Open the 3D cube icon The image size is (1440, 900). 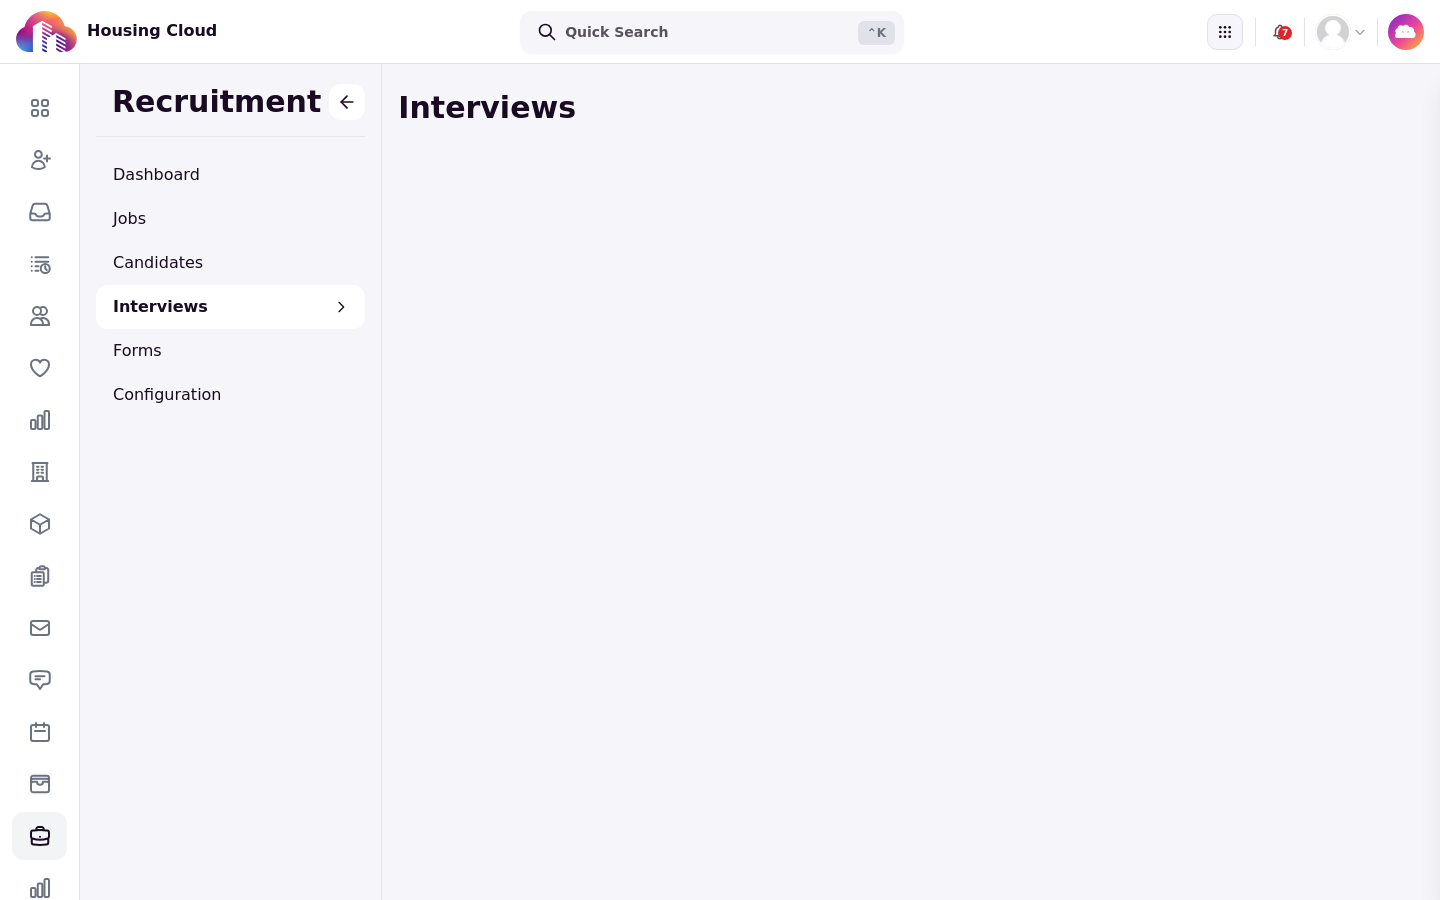pos(40,524)
